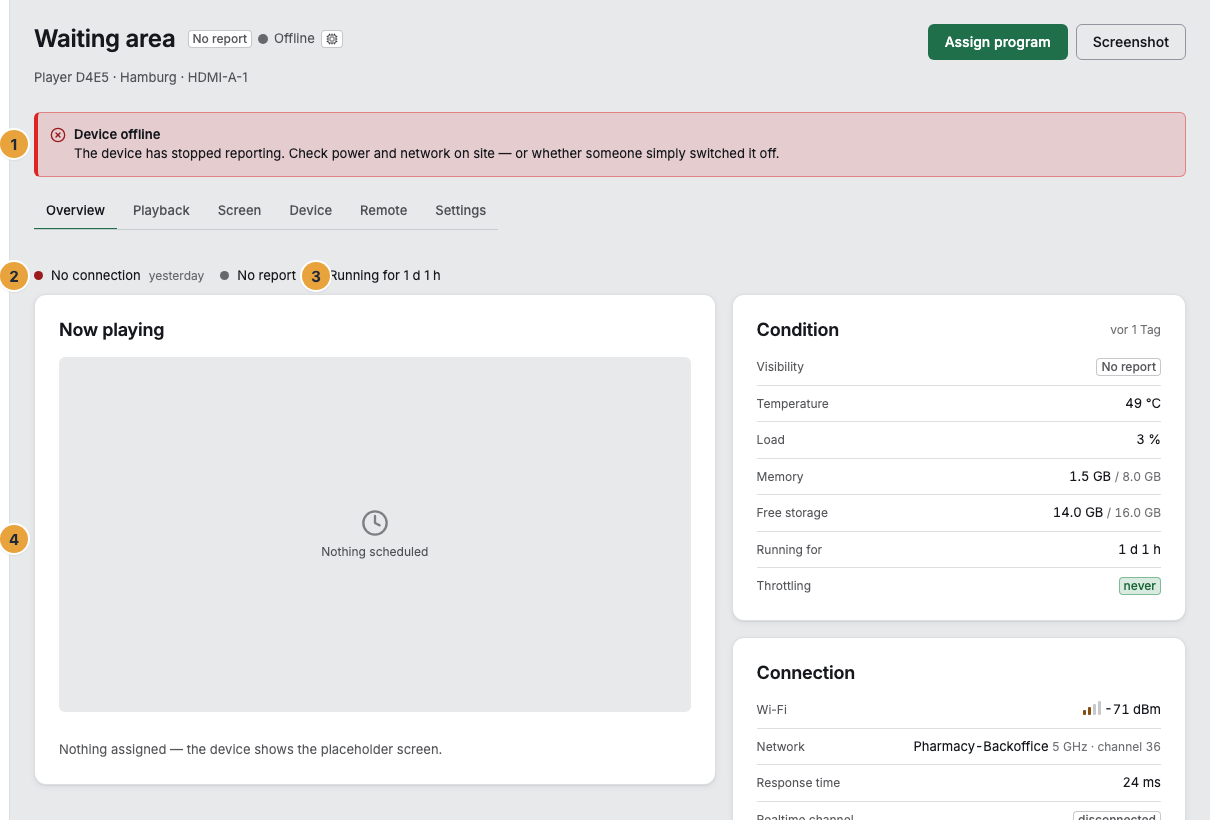This screenshot has width=1210, height=820.
Task: Click the red dot beside No connection
Action: [x=39, y=275]
